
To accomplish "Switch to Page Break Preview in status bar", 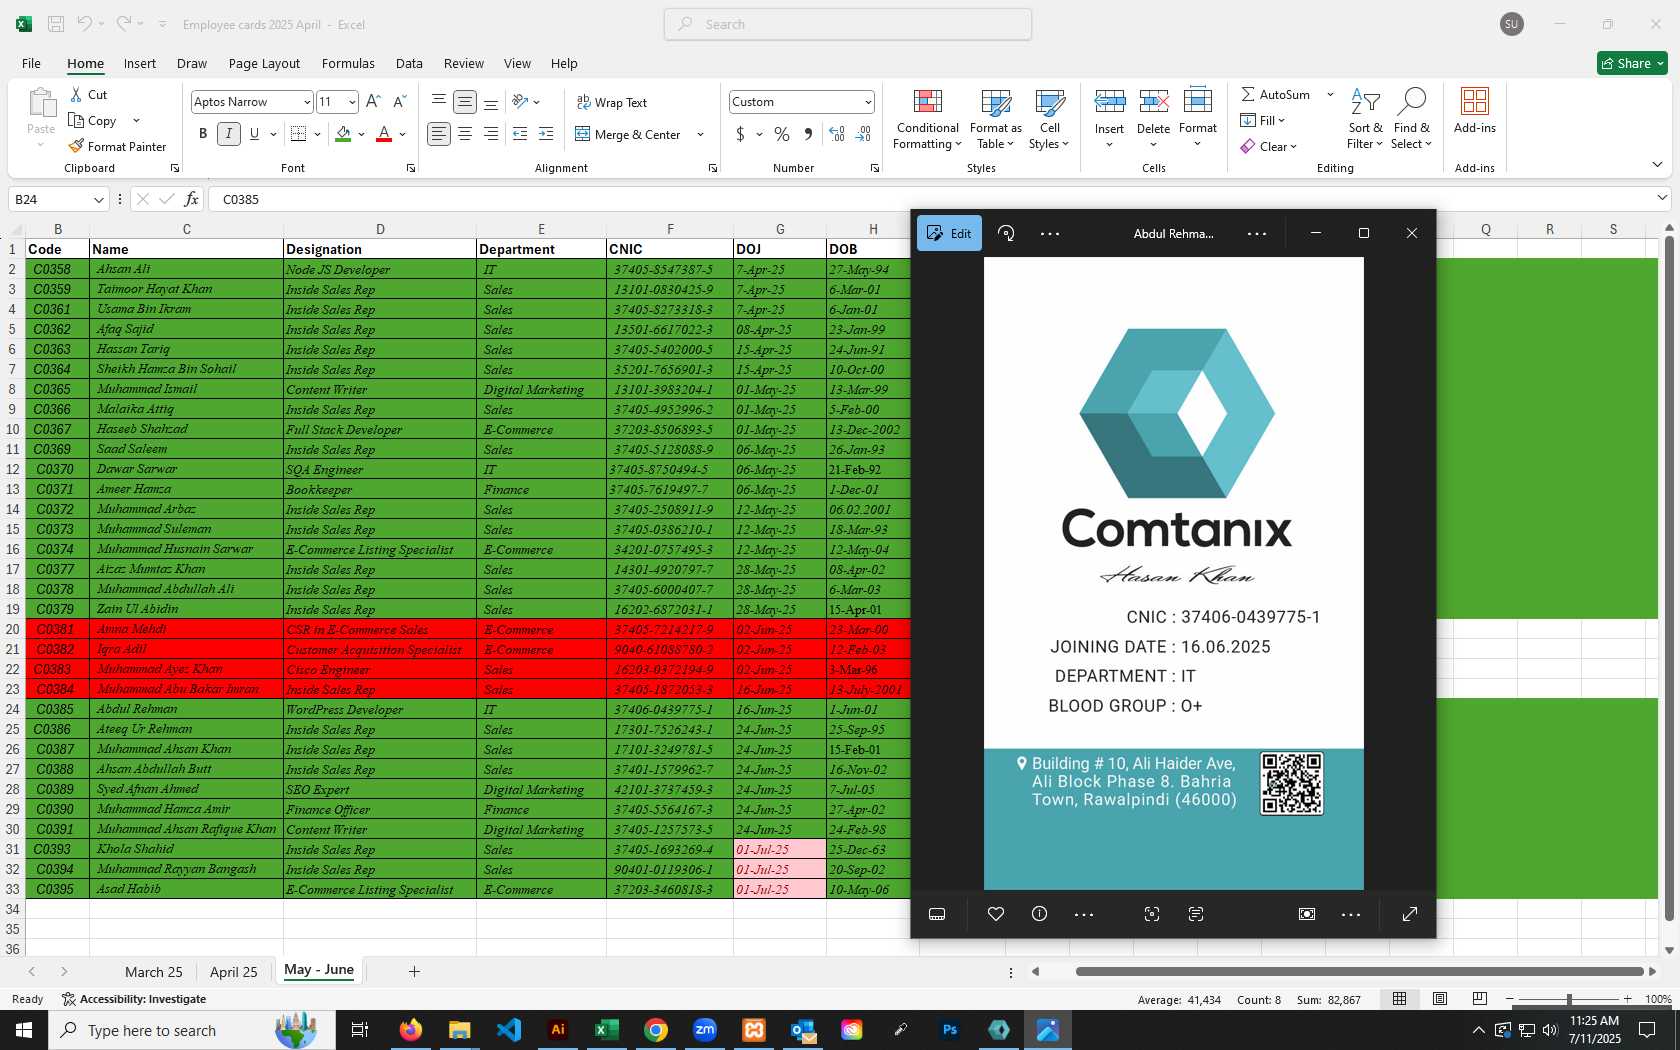I will coord(1480,999).
